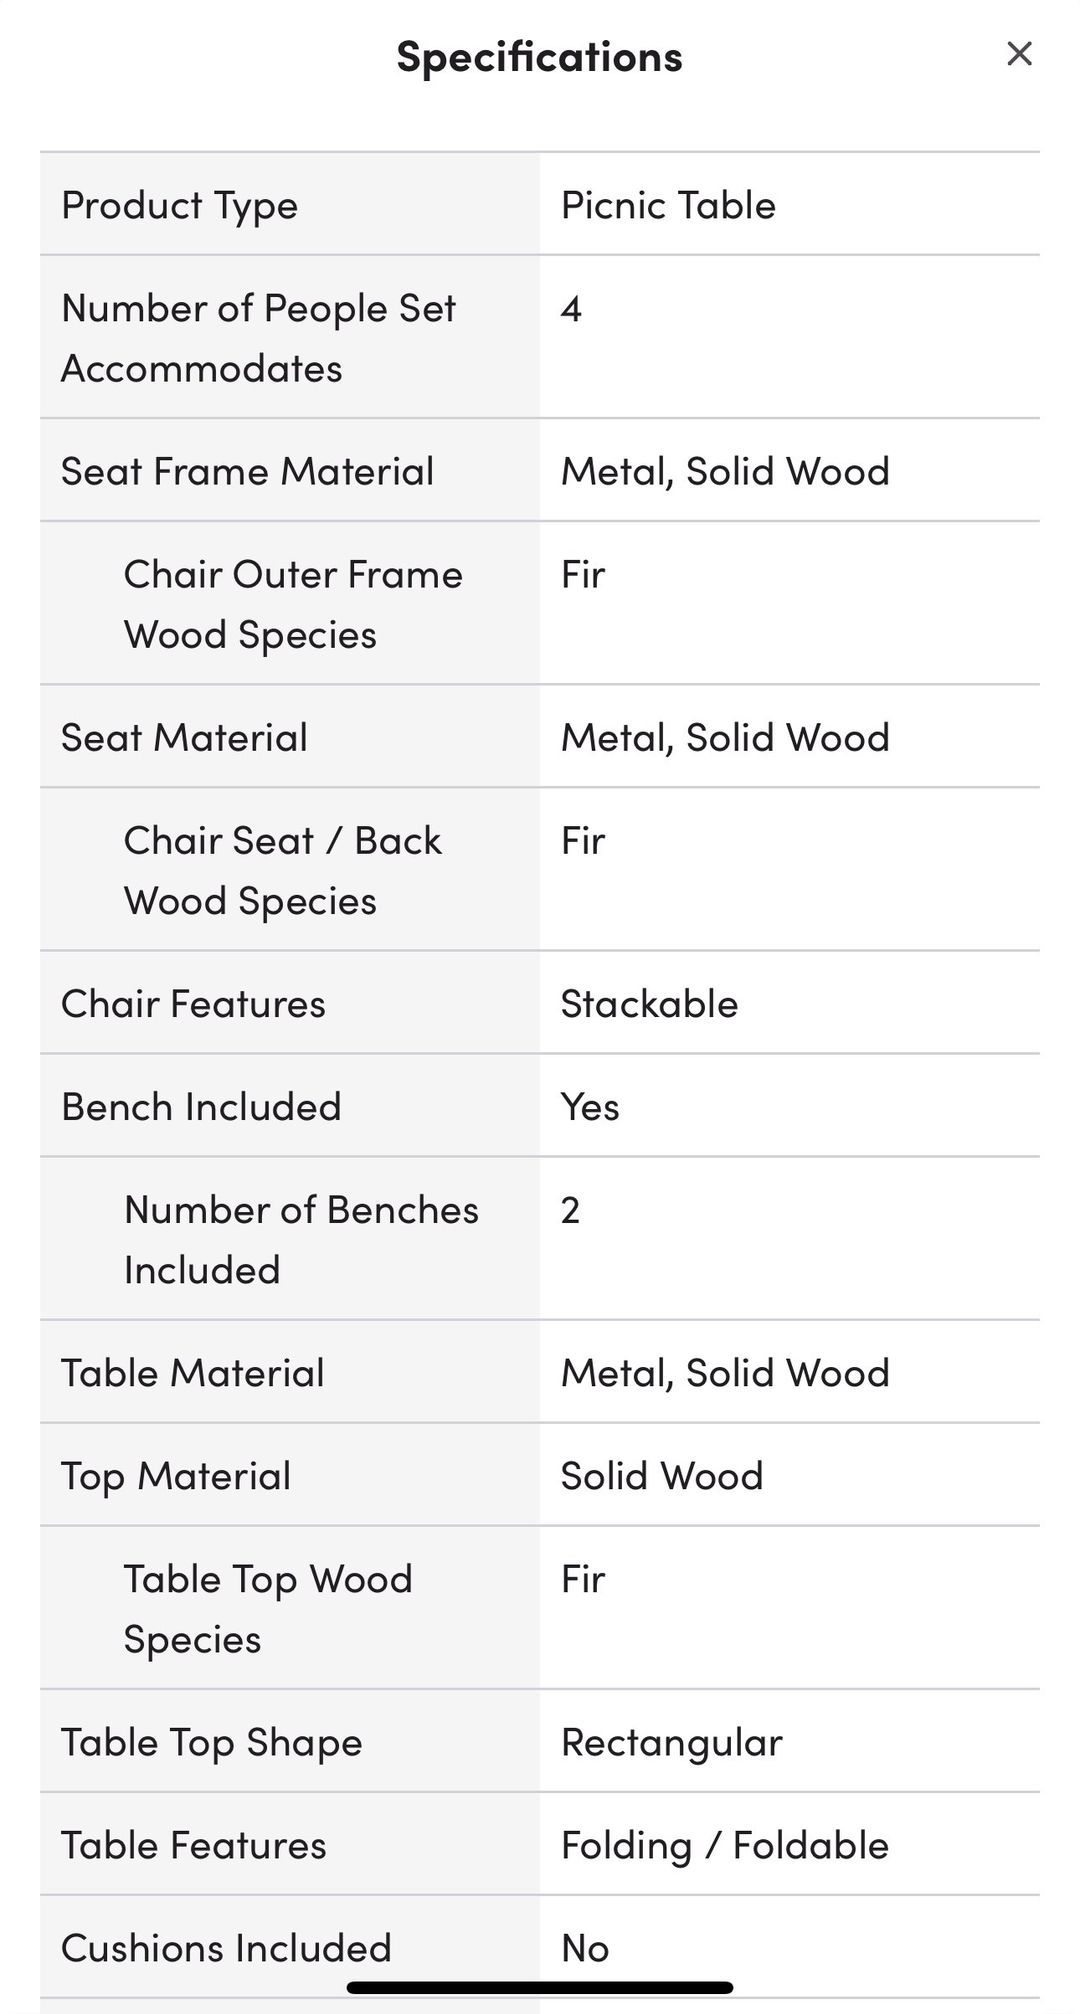Viewport: 1080px width, 2014px height.
Task: Select the Cushions Included label
Action: pyautogui.click(x=226, y=1948)
